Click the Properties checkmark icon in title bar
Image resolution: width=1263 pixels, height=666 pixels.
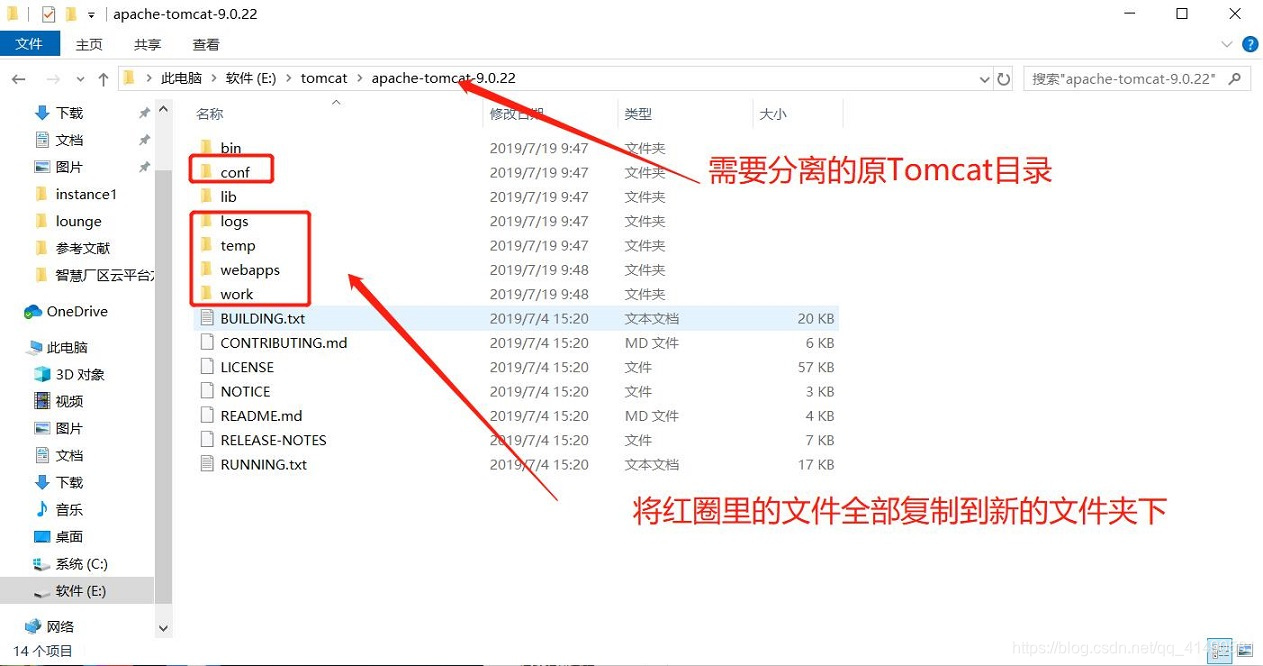pyautogui.click(x=48, y=14)
